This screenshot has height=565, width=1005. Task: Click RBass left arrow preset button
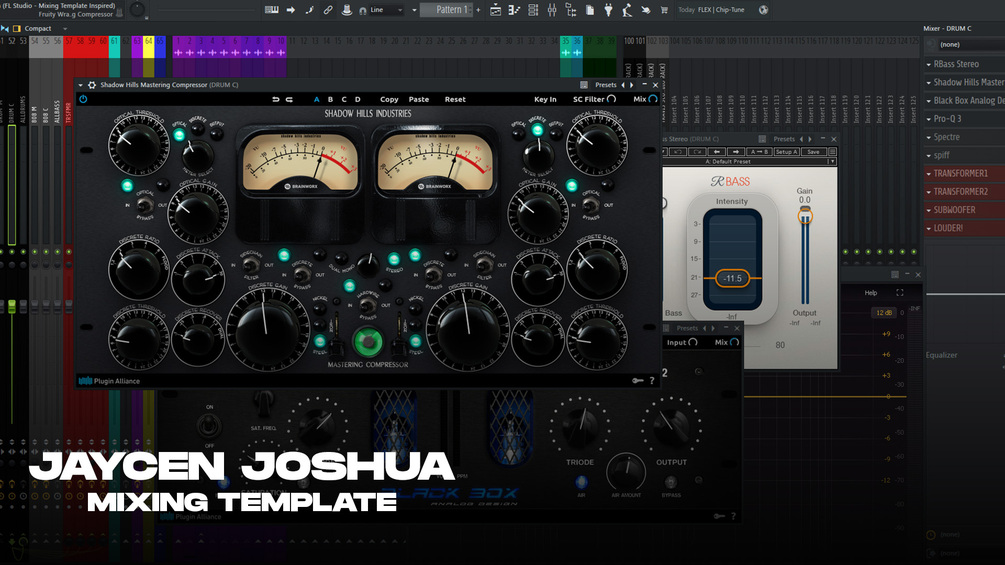pyautogui.click(x=717, y=152)
